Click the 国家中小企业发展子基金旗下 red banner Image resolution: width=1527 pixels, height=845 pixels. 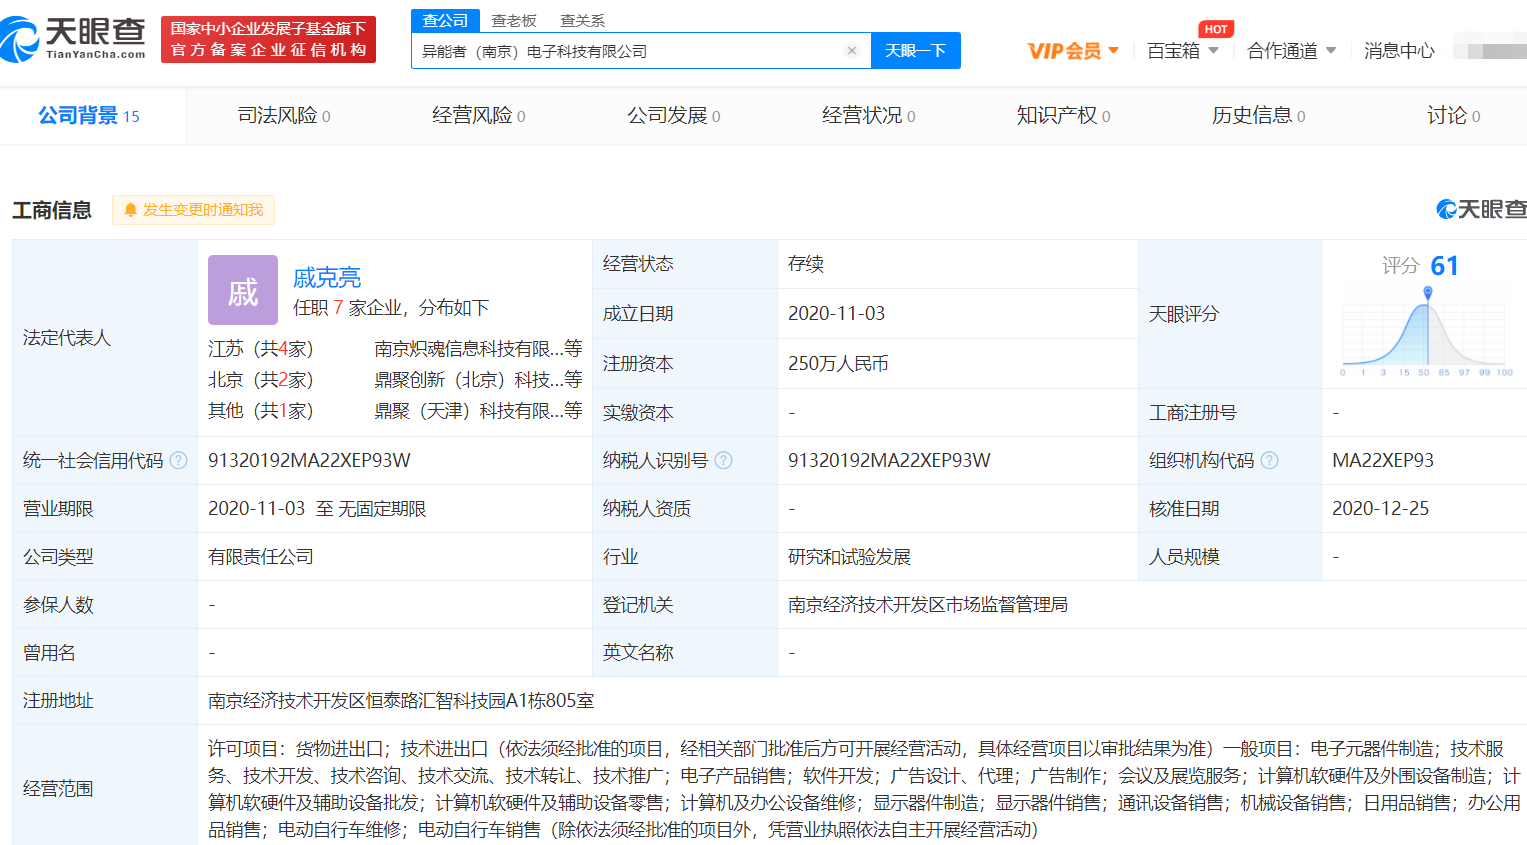pos(268,39)
